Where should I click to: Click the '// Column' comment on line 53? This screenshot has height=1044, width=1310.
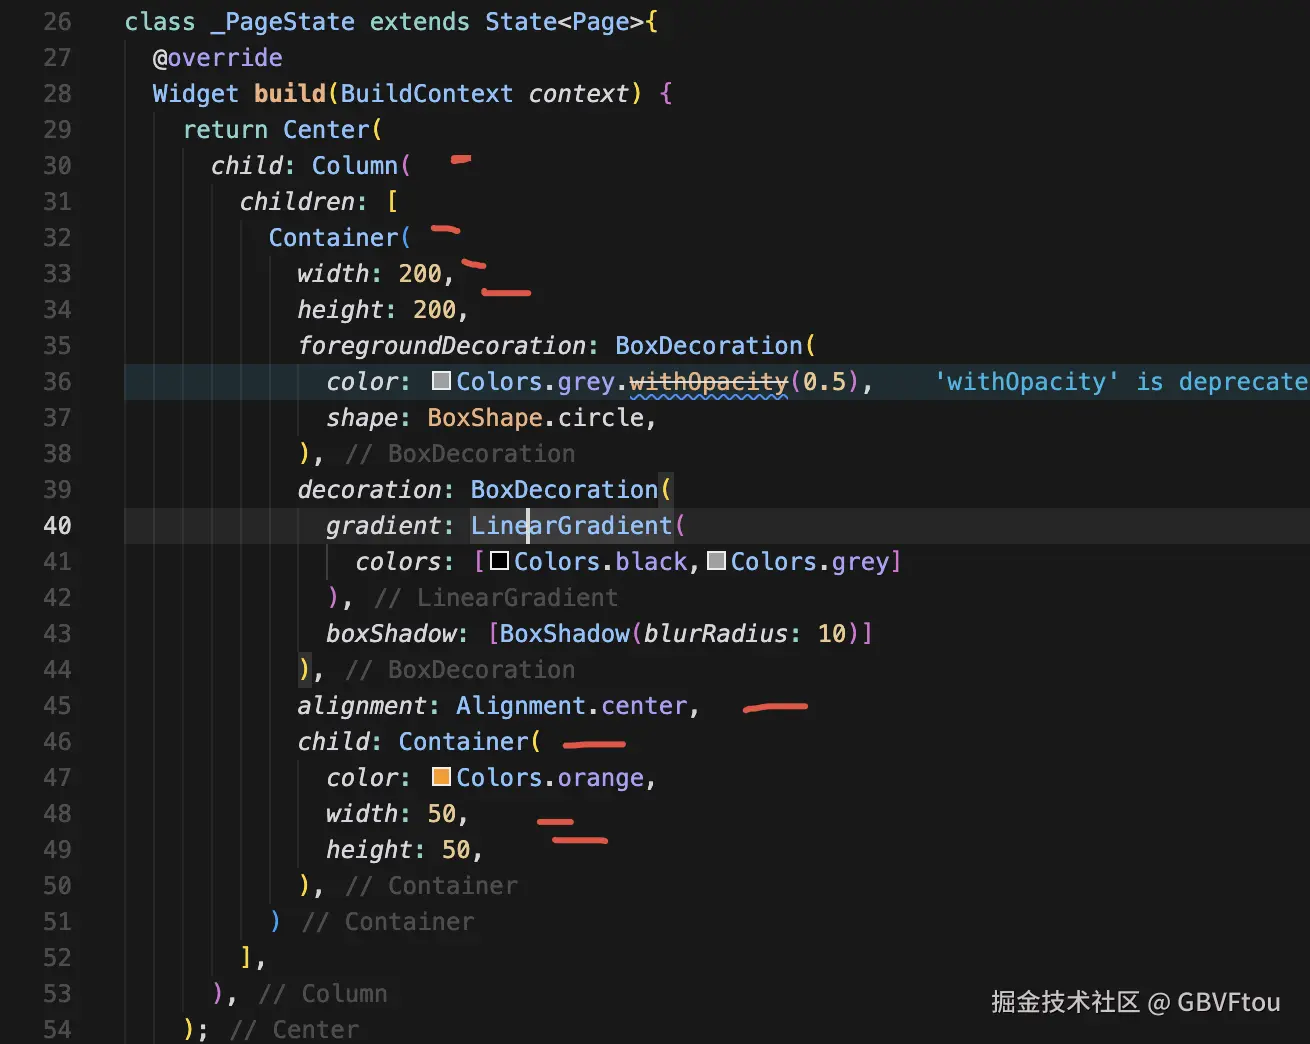click(323, 993)
